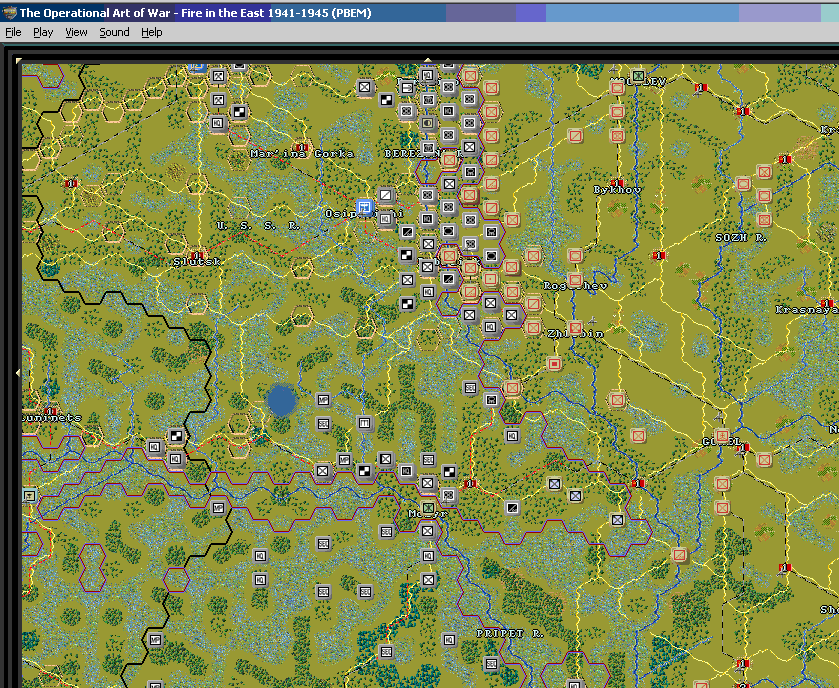
Task: Select the gray unit with the arrow symbol at the top
Action: [x=407, y=87]
